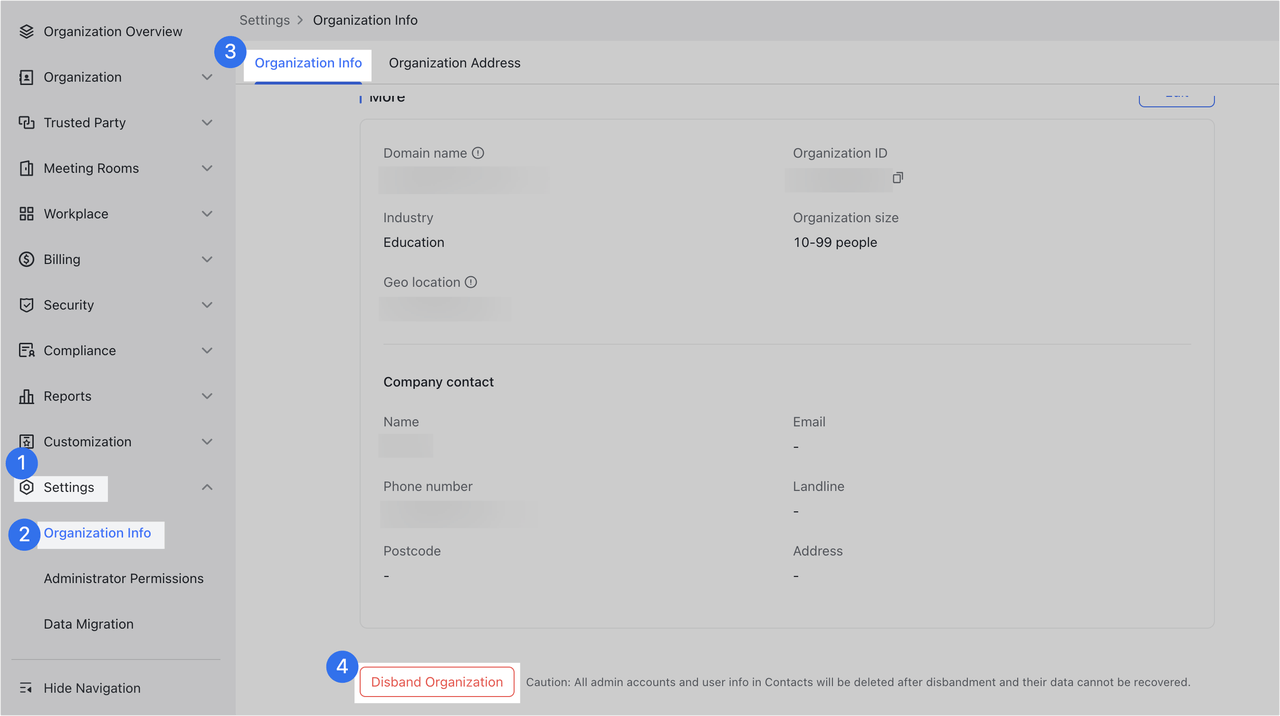
Task: Switch to the Organization Address tab
Action: (454, 63)
